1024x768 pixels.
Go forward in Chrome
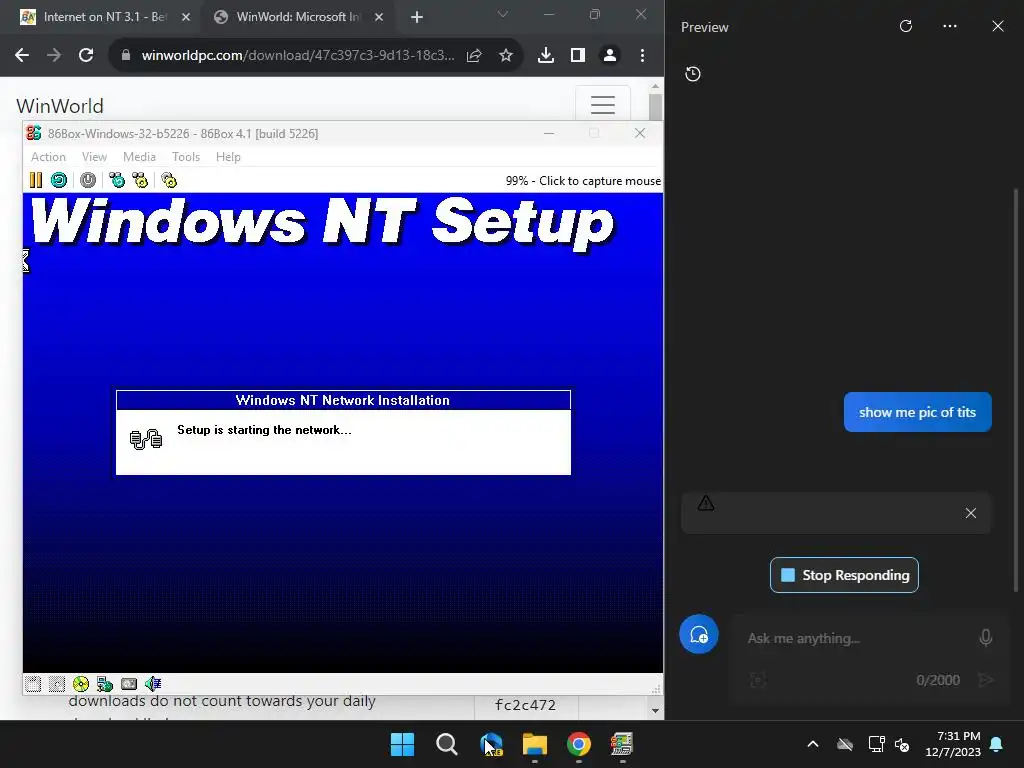point(54,56)
